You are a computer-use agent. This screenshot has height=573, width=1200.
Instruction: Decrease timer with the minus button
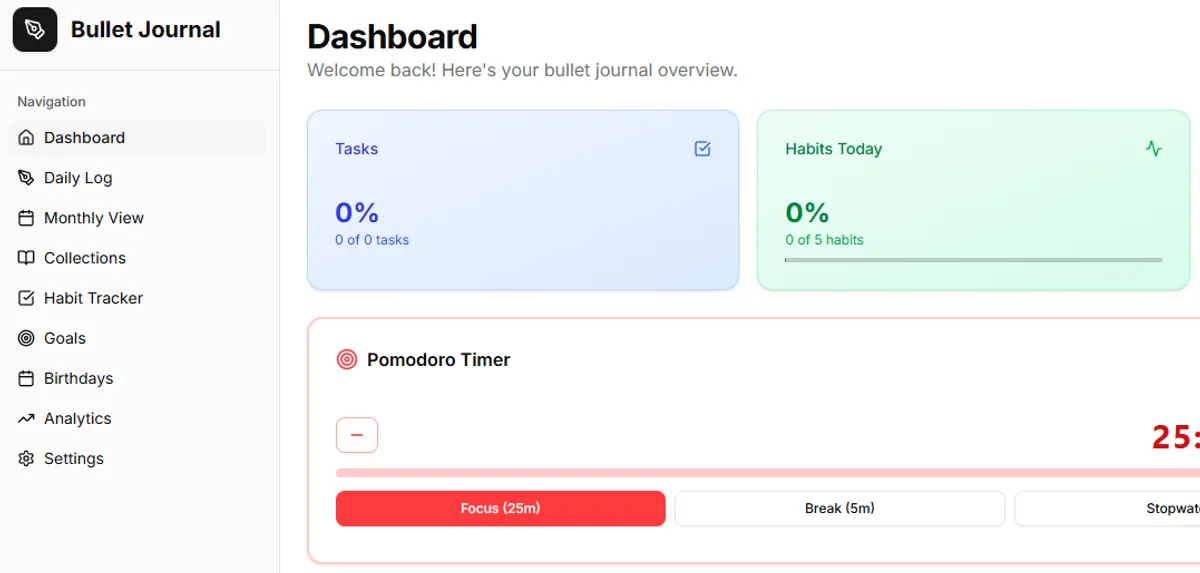(357, 435)
